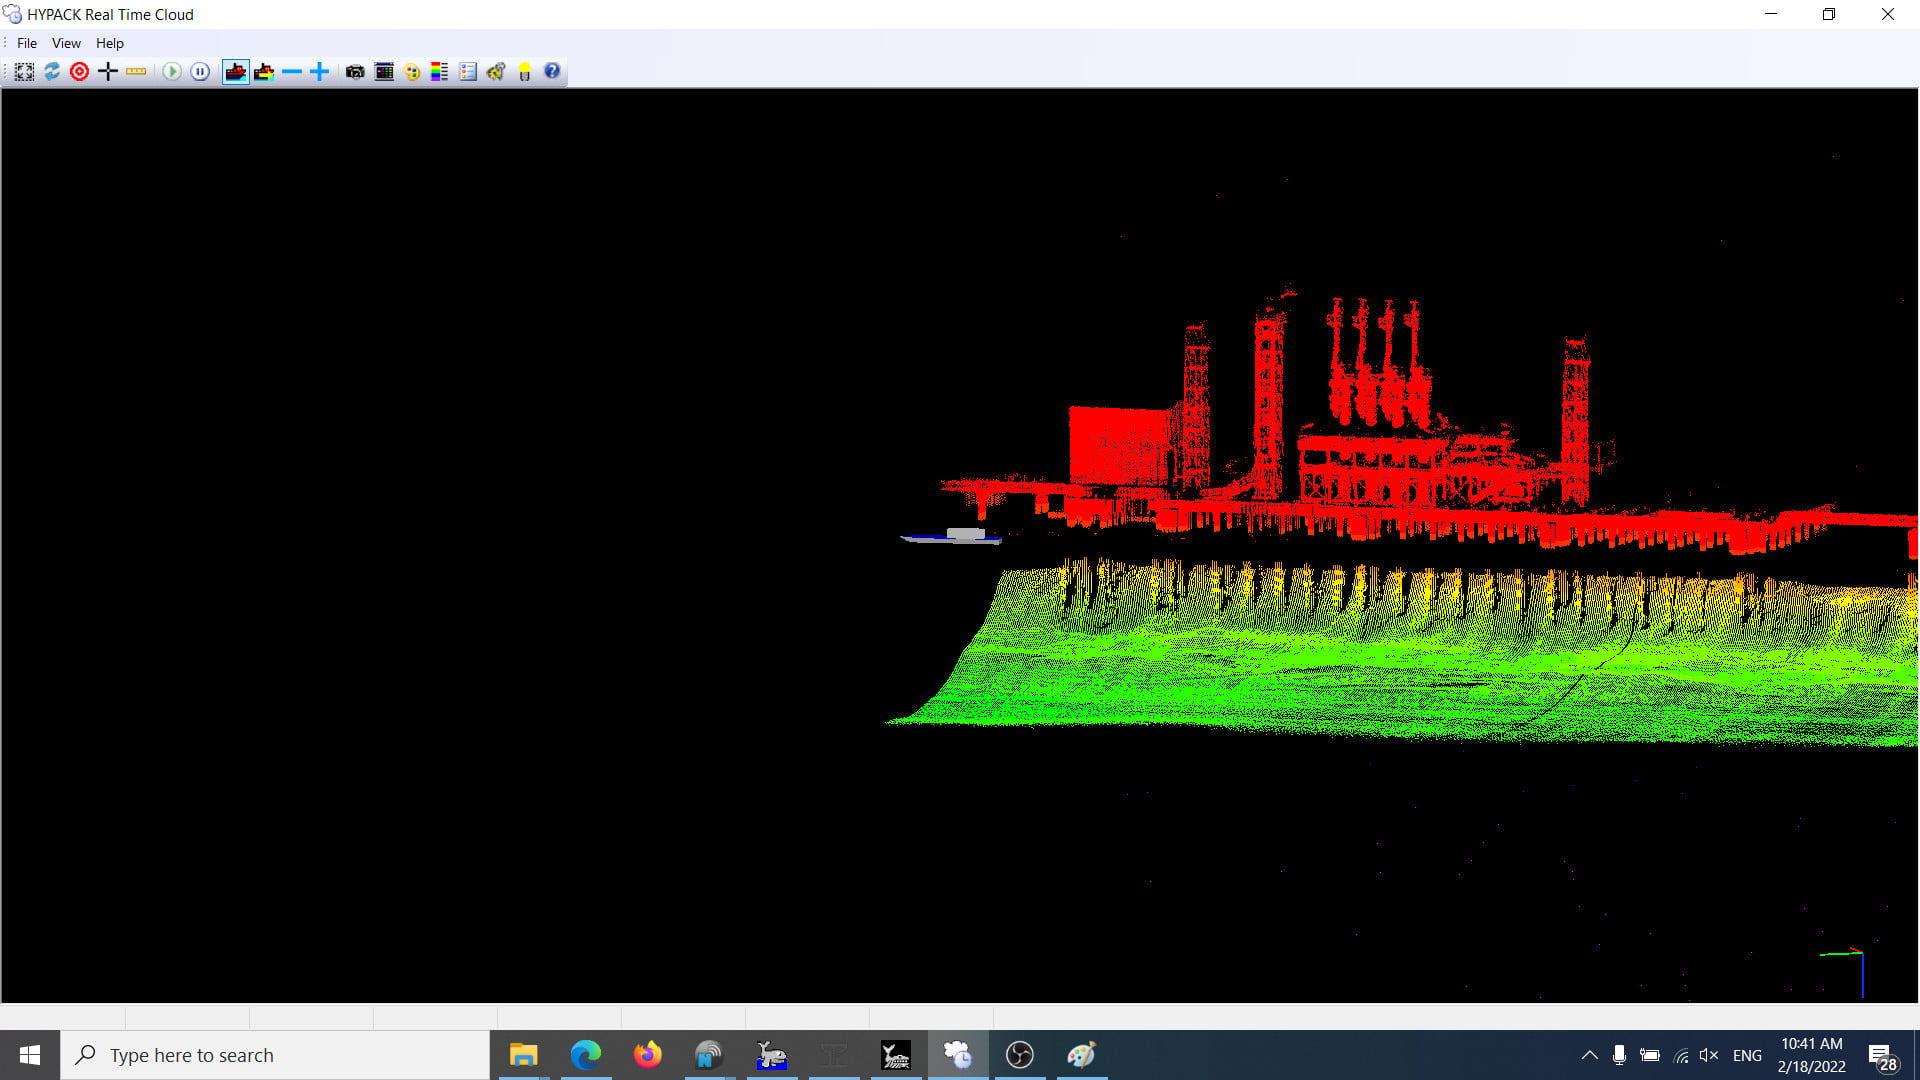Toggle follow boat view mode
1920x1080 pixels.
[235, 71]
